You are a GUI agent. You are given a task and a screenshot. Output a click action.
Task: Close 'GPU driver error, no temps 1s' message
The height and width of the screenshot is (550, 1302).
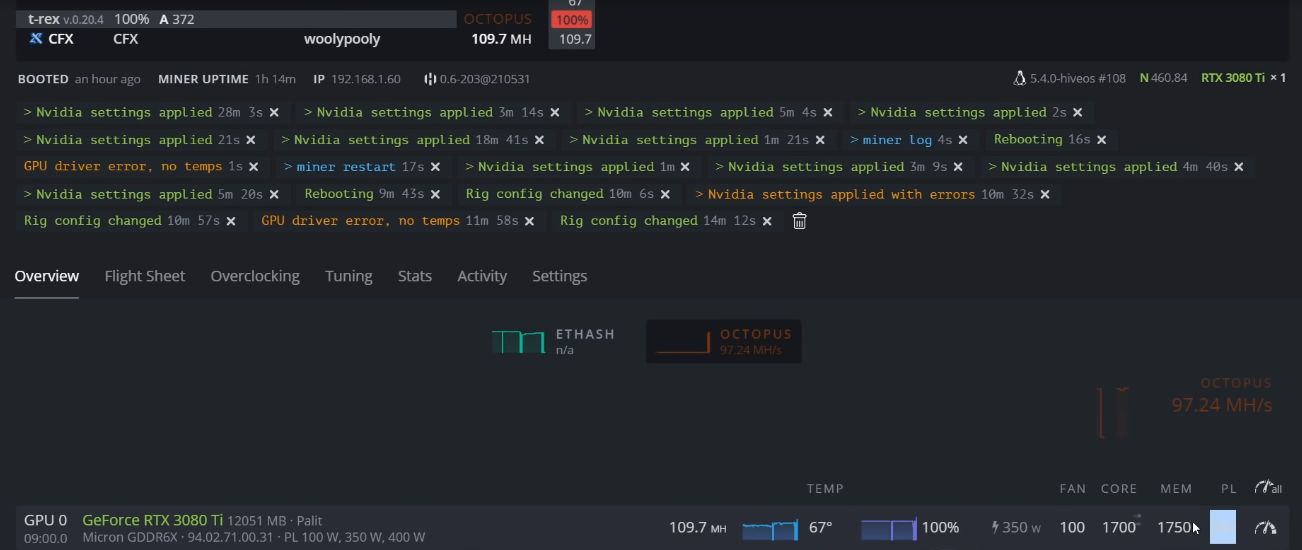[254, 167]
